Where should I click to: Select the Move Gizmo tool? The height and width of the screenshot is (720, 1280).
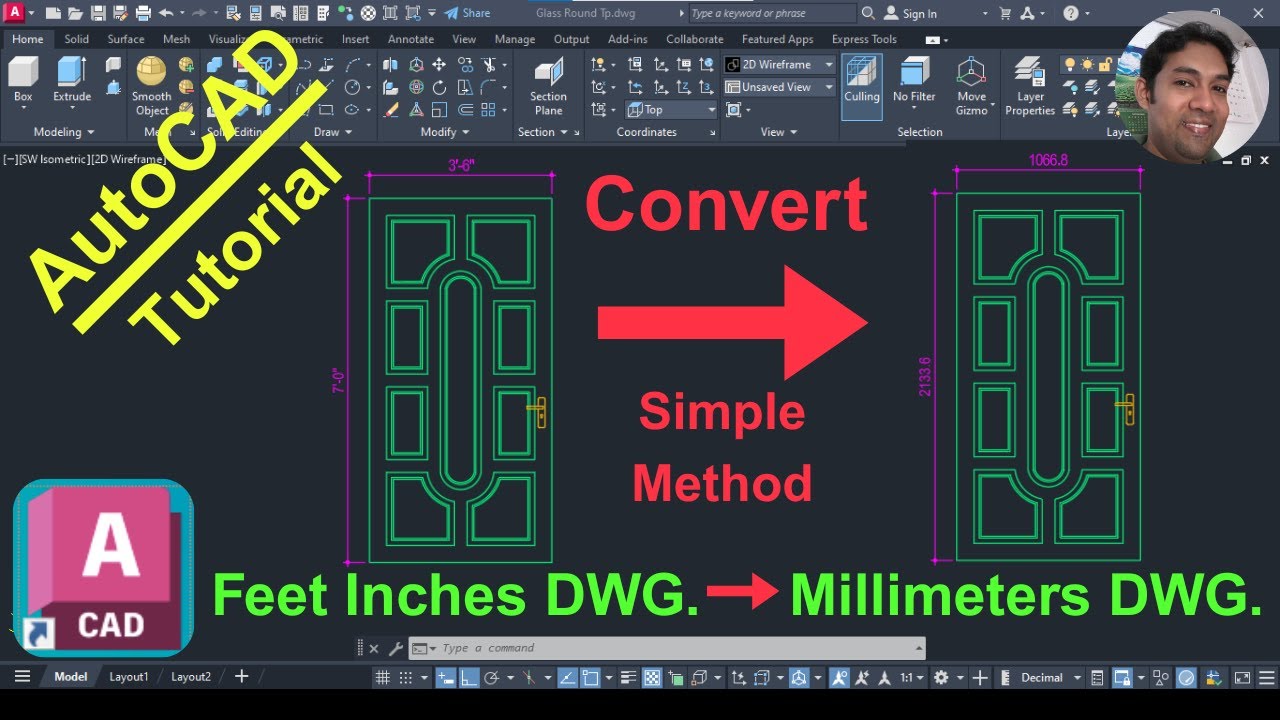(x=971, y=86)
